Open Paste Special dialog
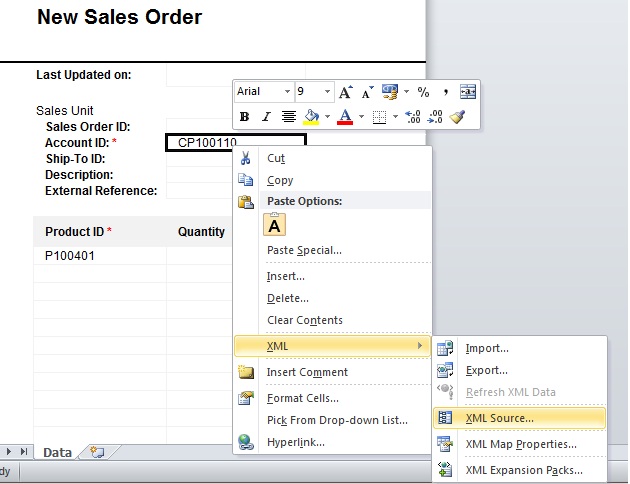Screen dimensions: 630x484 pos(304,250)
